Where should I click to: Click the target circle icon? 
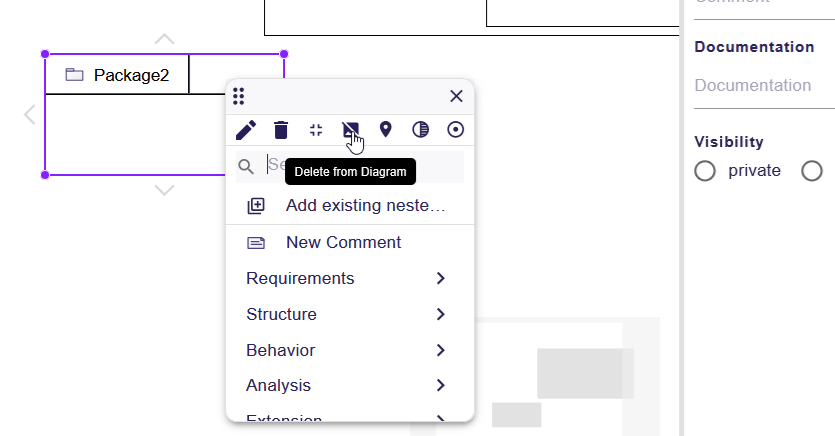[456, 130]
